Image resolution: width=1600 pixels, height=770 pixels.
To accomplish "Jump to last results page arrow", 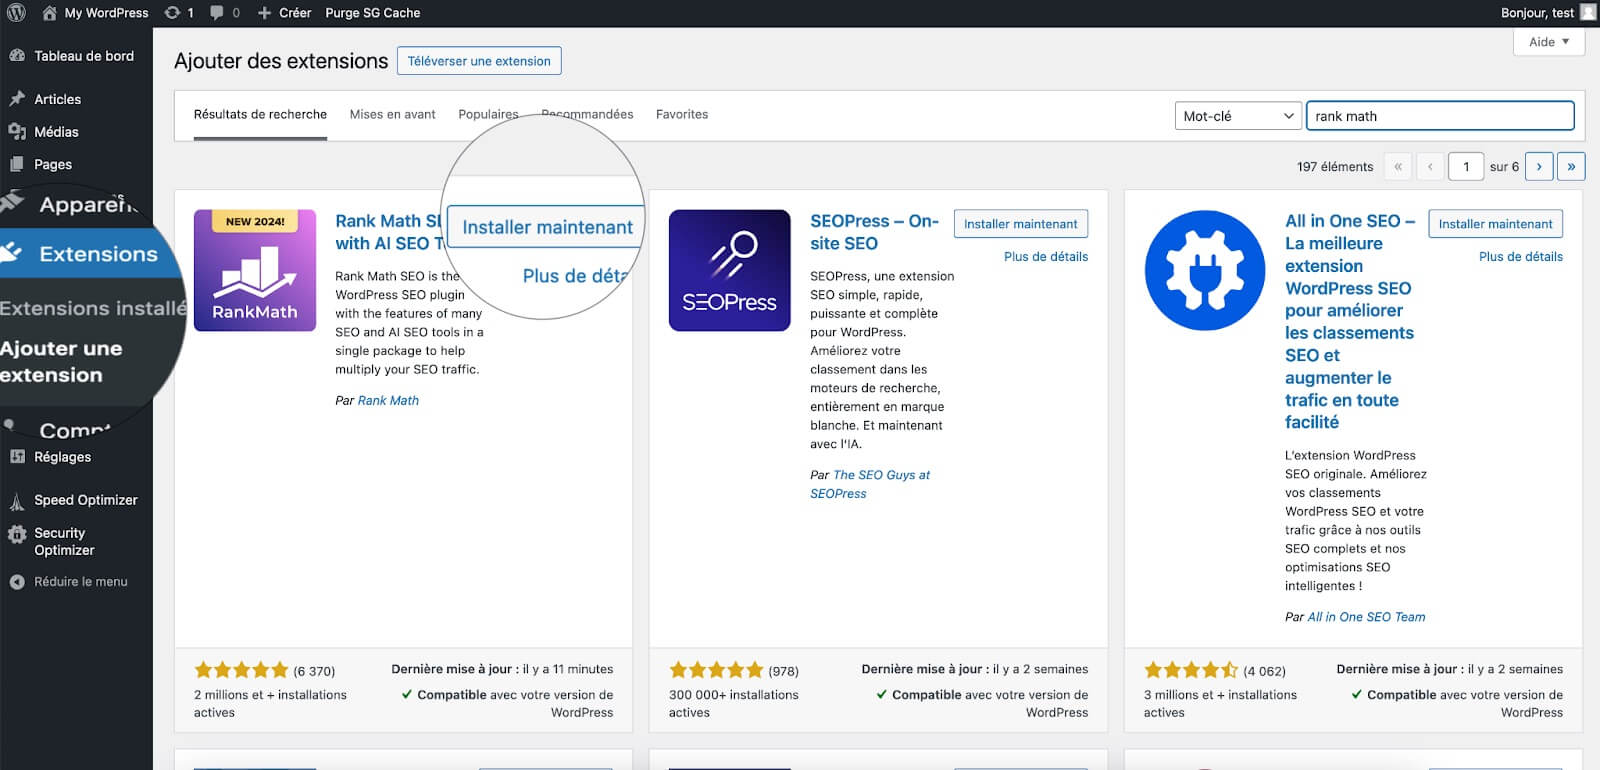I will [1571, 167].
